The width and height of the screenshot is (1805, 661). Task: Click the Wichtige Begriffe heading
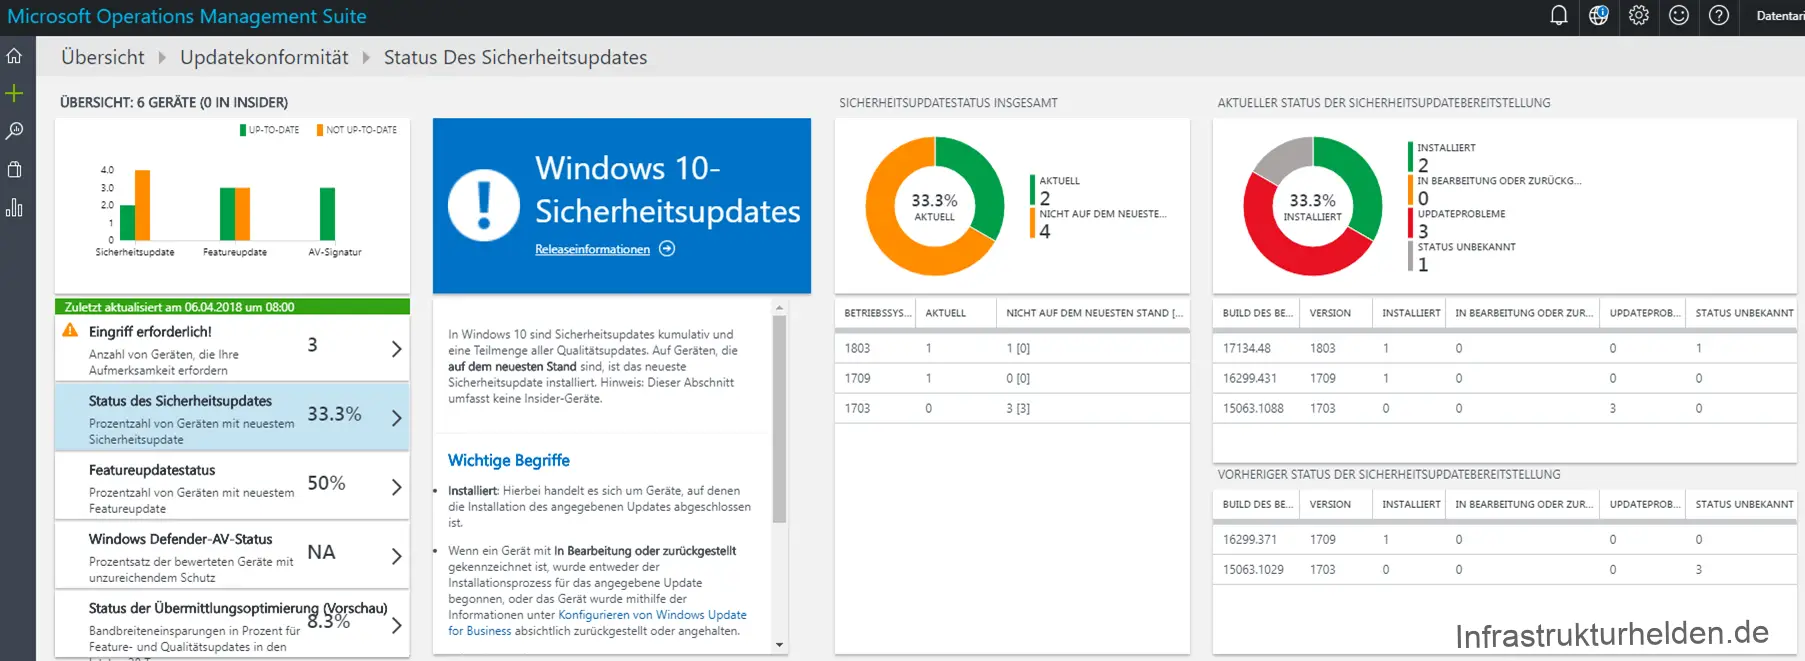pyautogui.click(x=509, y=460)
